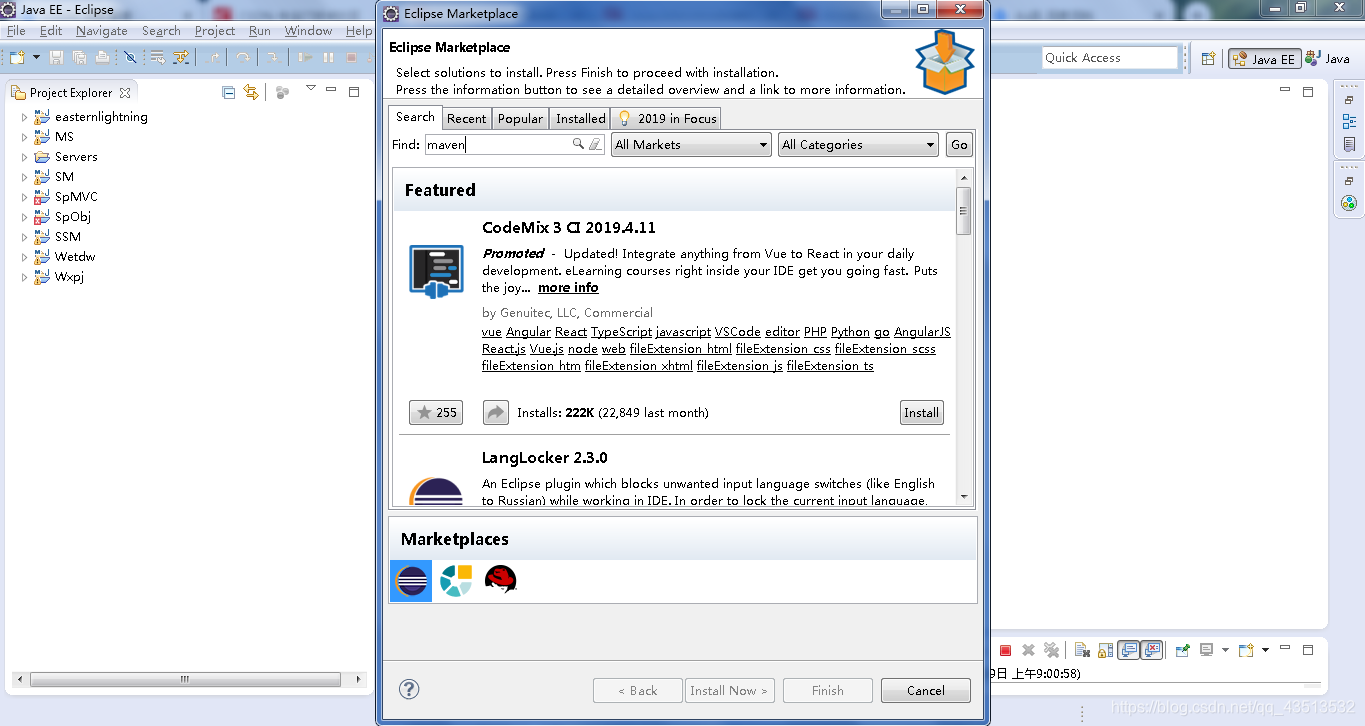Favorite CodeMix with the 255 star button

(436, 412)
